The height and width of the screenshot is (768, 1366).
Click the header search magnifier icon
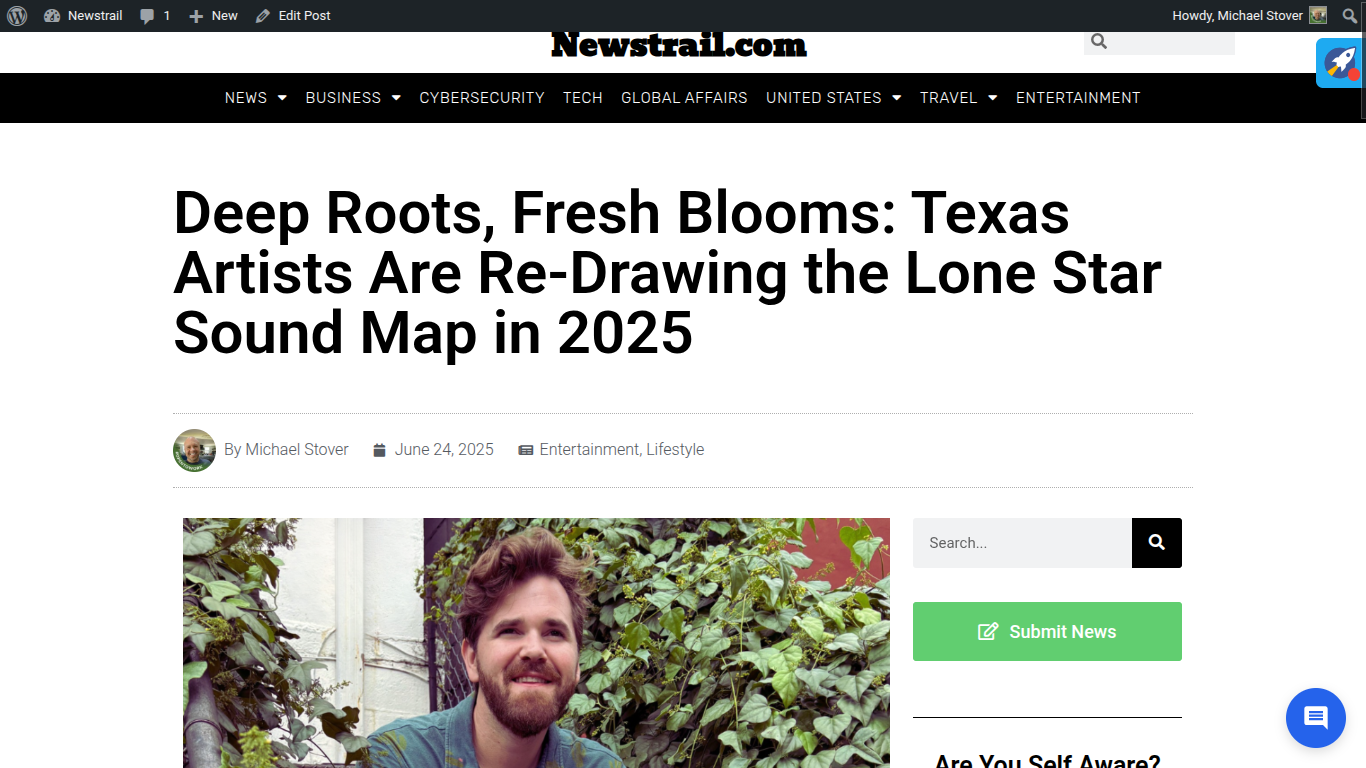pyautogui.click(x=1099, y=41)
